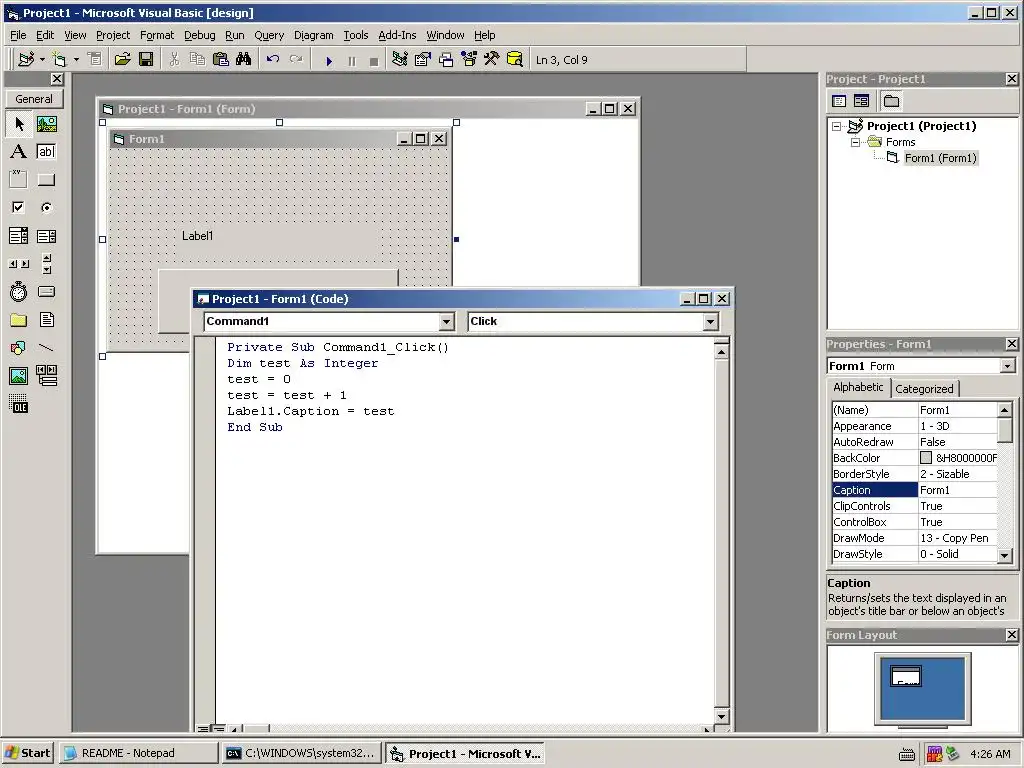Open the dropdown arrow beside Add Form
Viewport: 1024px width, 768px height.
pyautogui.click(x=76, y=59)
